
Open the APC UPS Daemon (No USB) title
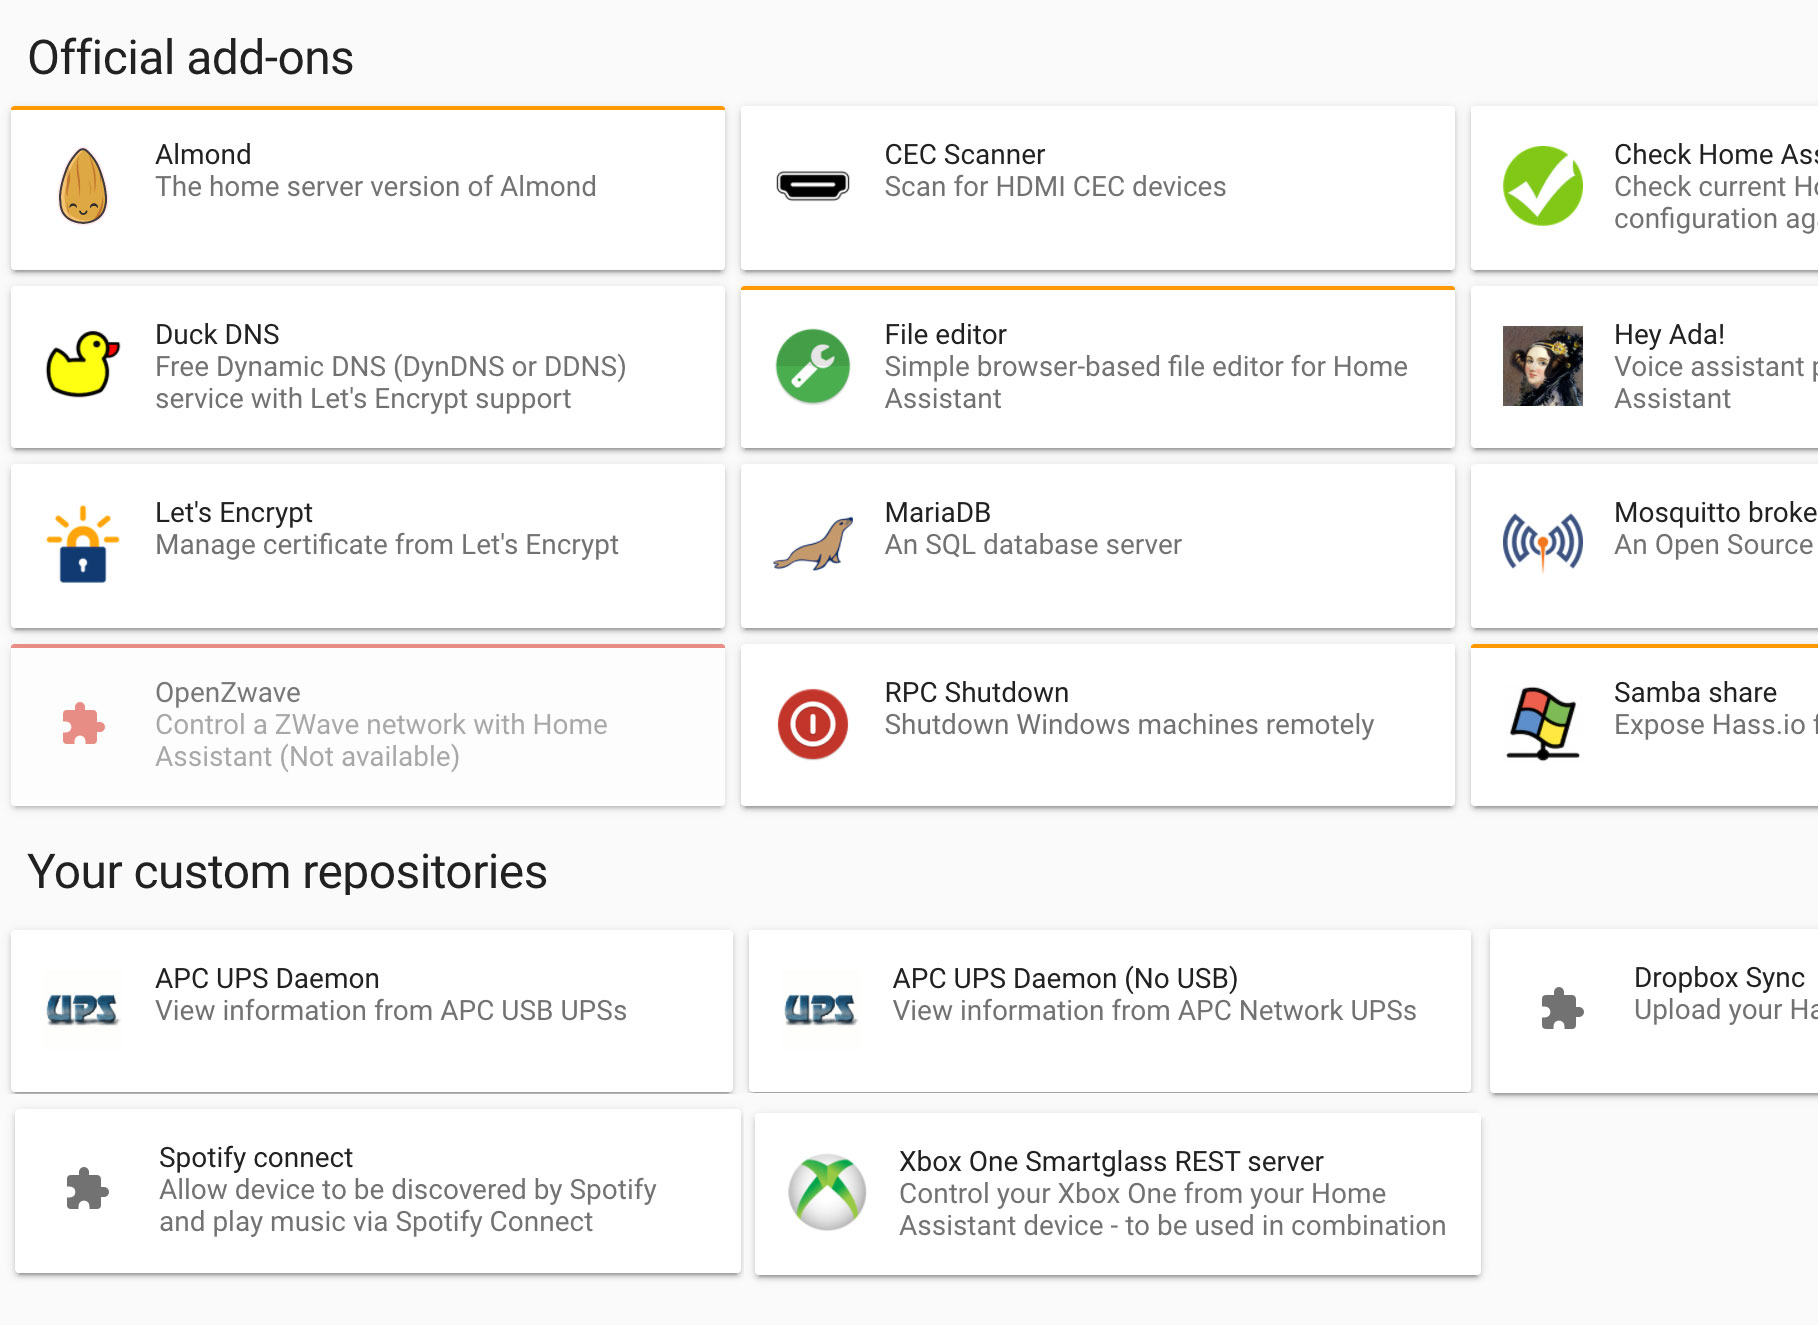1065,978
